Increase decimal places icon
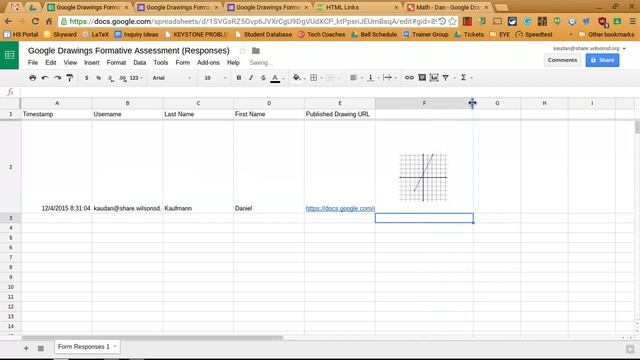This screenshot has height=360, width=640. pos(122,78)
